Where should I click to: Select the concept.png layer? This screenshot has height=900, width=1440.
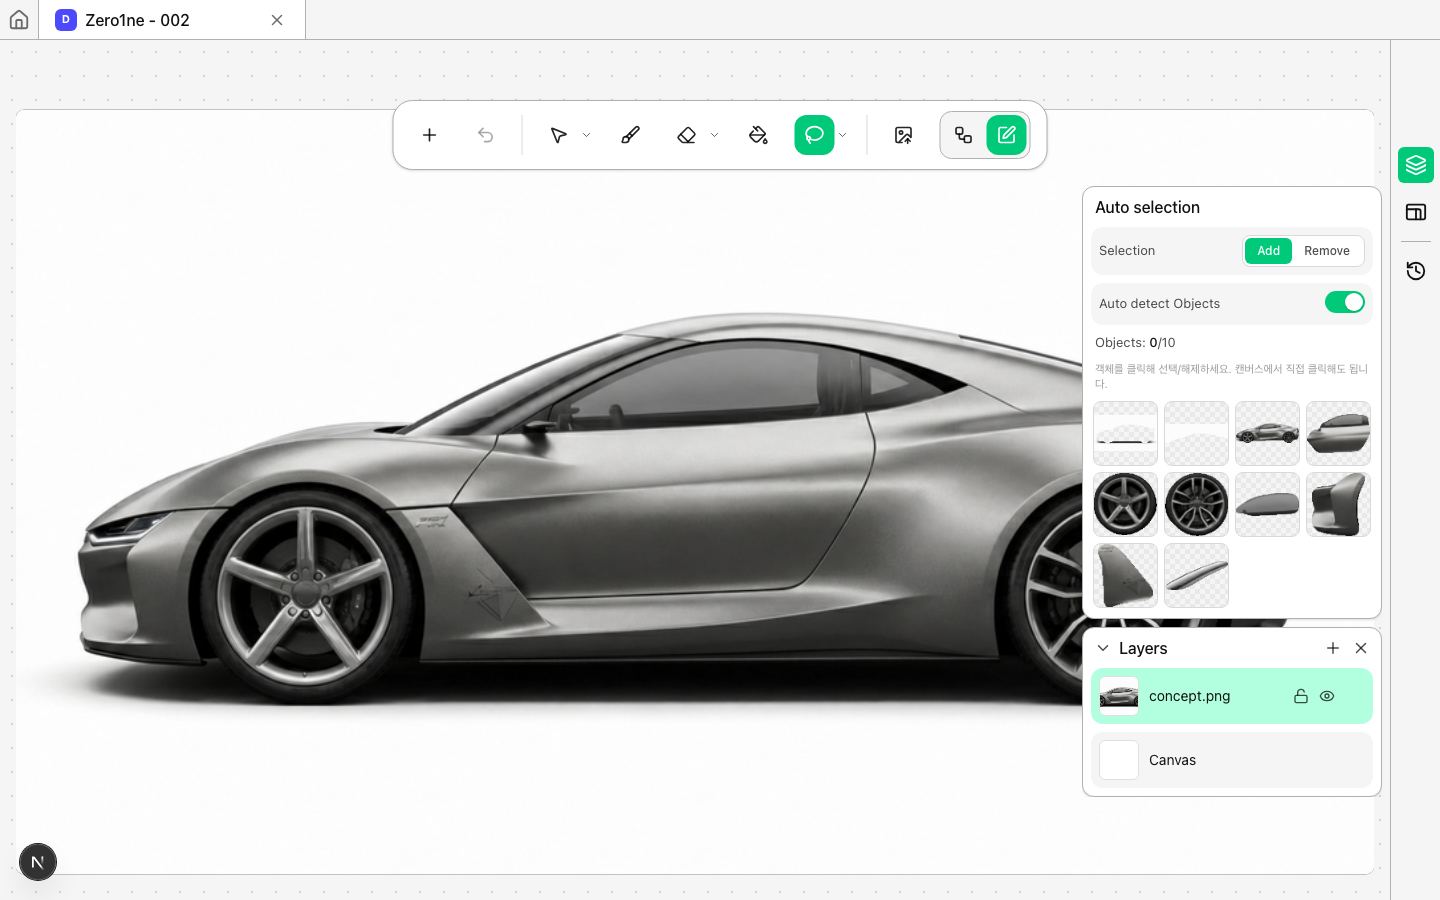(x=1232, y=696)
